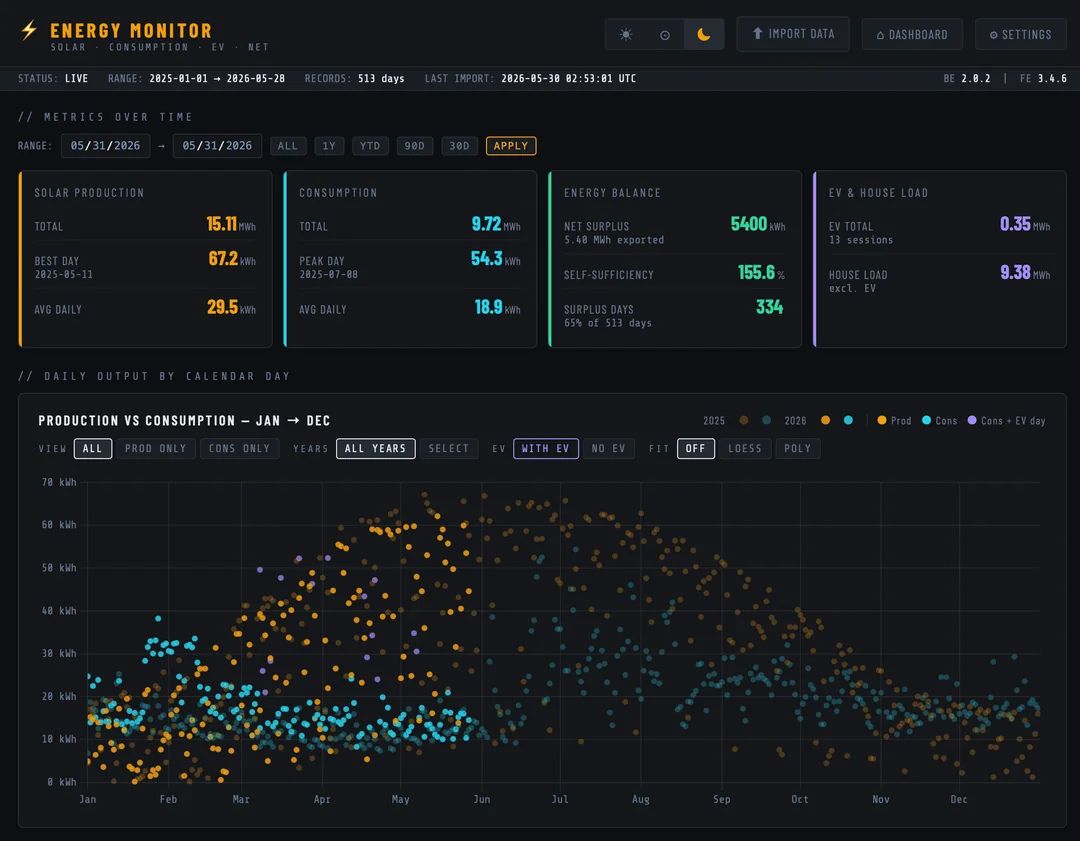
Task: Click the 70 kWh y-axis label
Action: pos(59,482)
